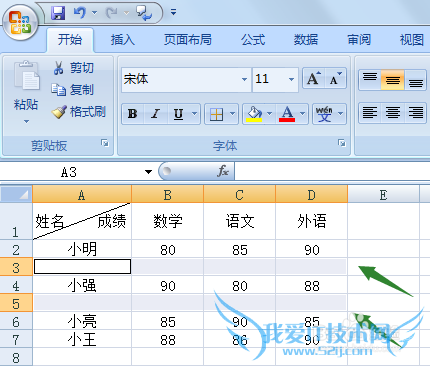Screen dimensions: 430x366
Task: Select column B header
Action: click(168, 194)
